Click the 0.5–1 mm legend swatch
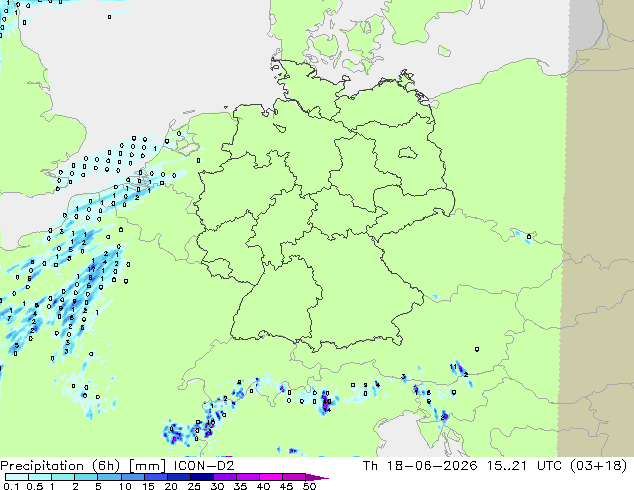This screenshot has height=490, width=634. [40, 477]
